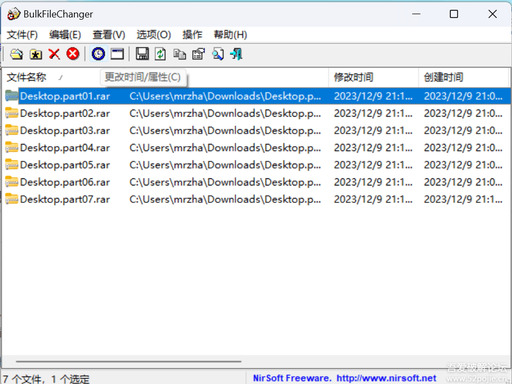The width and height of the screenshot is (512, 384).
Task: Click the red X remove selected files icon
Action: coord(54,54)
